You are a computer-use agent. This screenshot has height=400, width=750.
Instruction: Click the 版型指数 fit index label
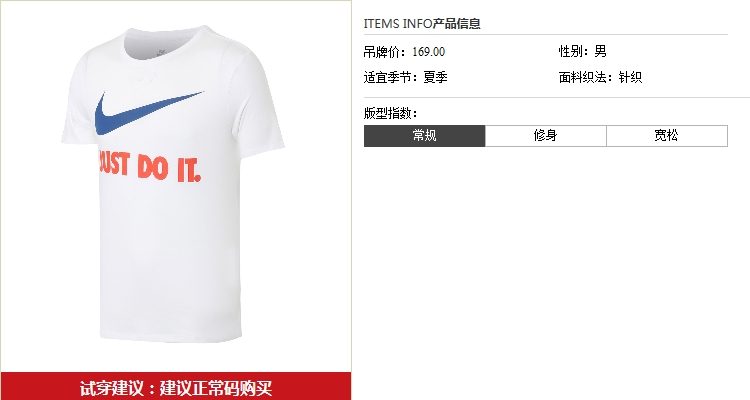tap(390, 113)
